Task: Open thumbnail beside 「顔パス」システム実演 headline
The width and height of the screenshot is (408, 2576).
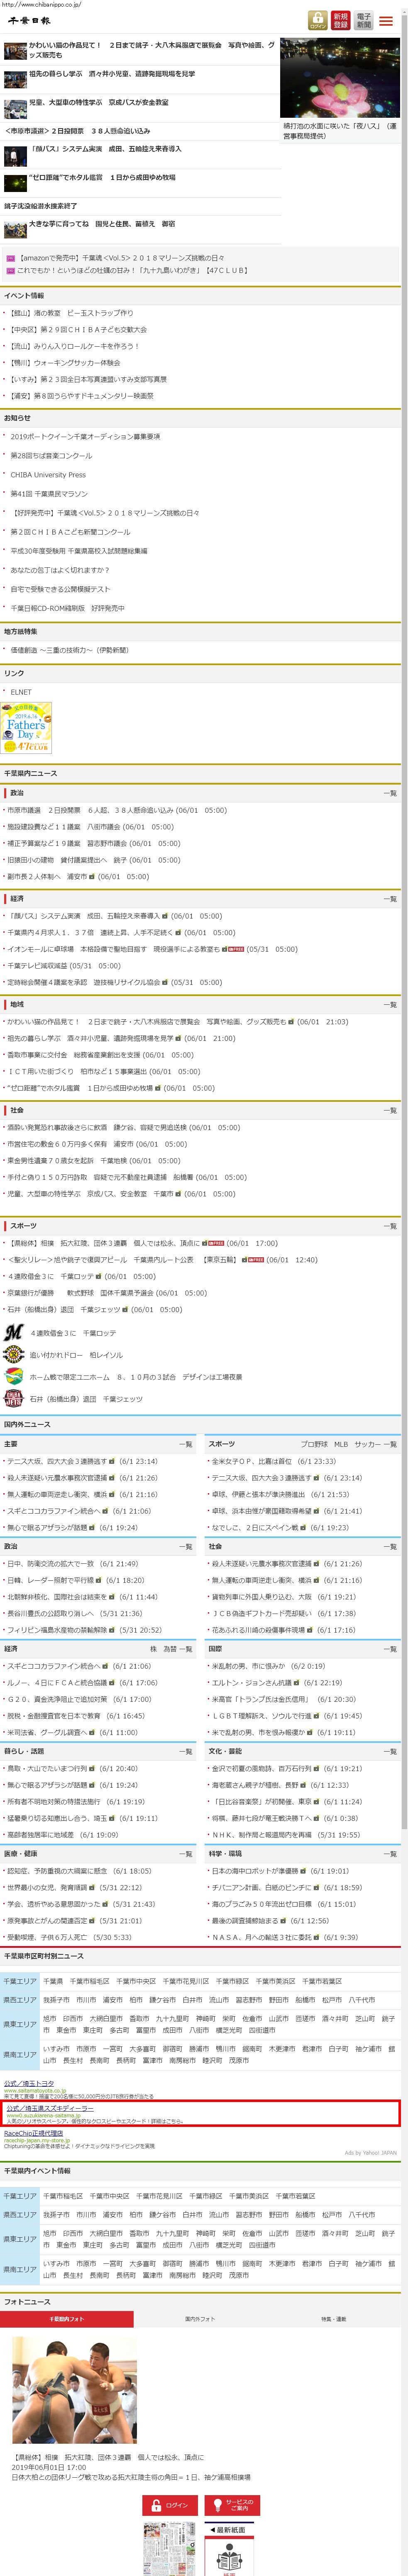Action: click(15, 155)
